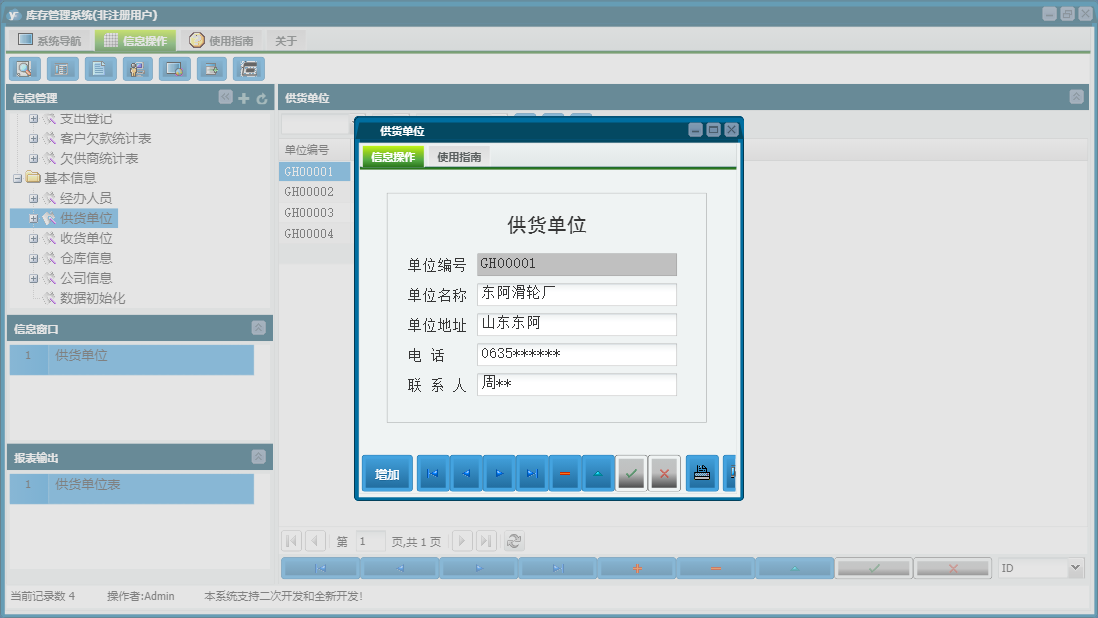This screenshot has height=618, width=1098.
Task: Open the ID dropdown at bottom right
Action: click(1075, 568)
